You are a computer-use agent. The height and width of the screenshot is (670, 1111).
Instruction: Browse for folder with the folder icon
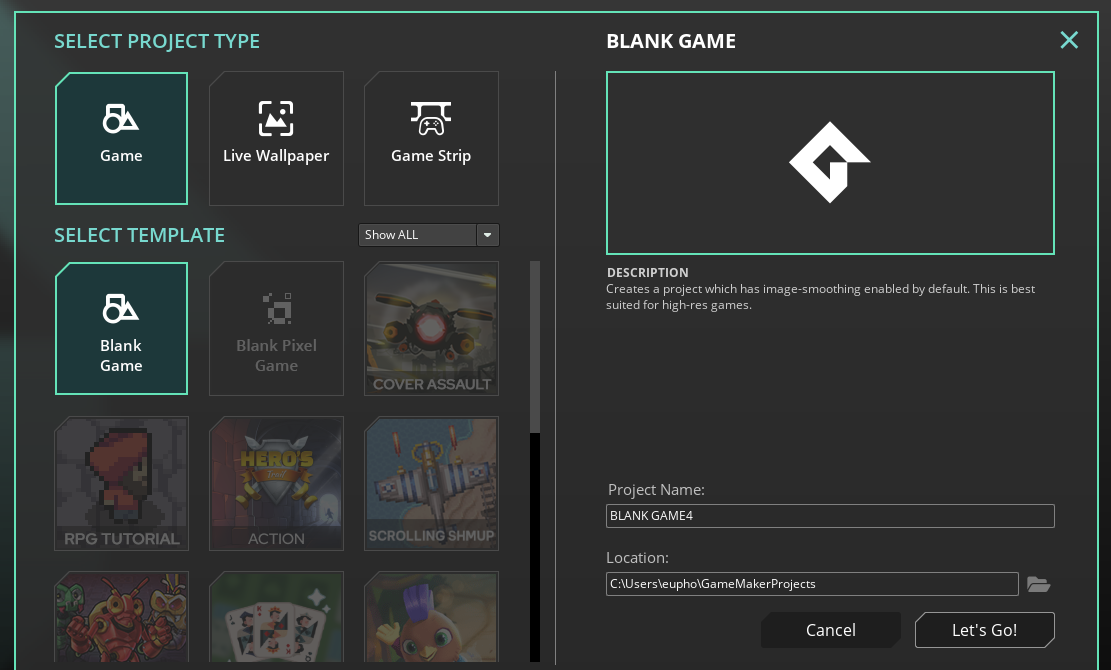point(1038,584)
